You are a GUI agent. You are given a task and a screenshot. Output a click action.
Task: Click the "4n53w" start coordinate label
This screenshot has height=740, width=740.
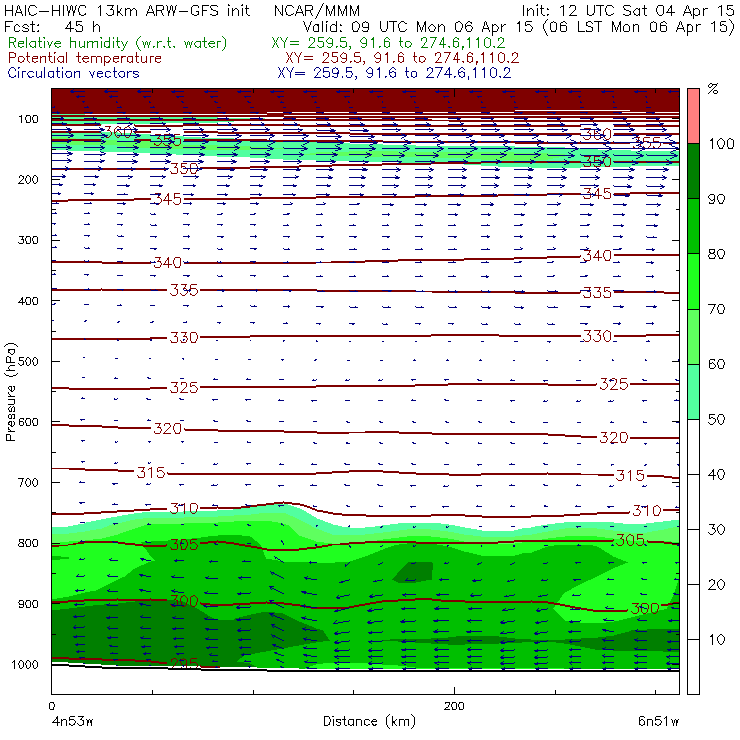(x=72, y=722)
